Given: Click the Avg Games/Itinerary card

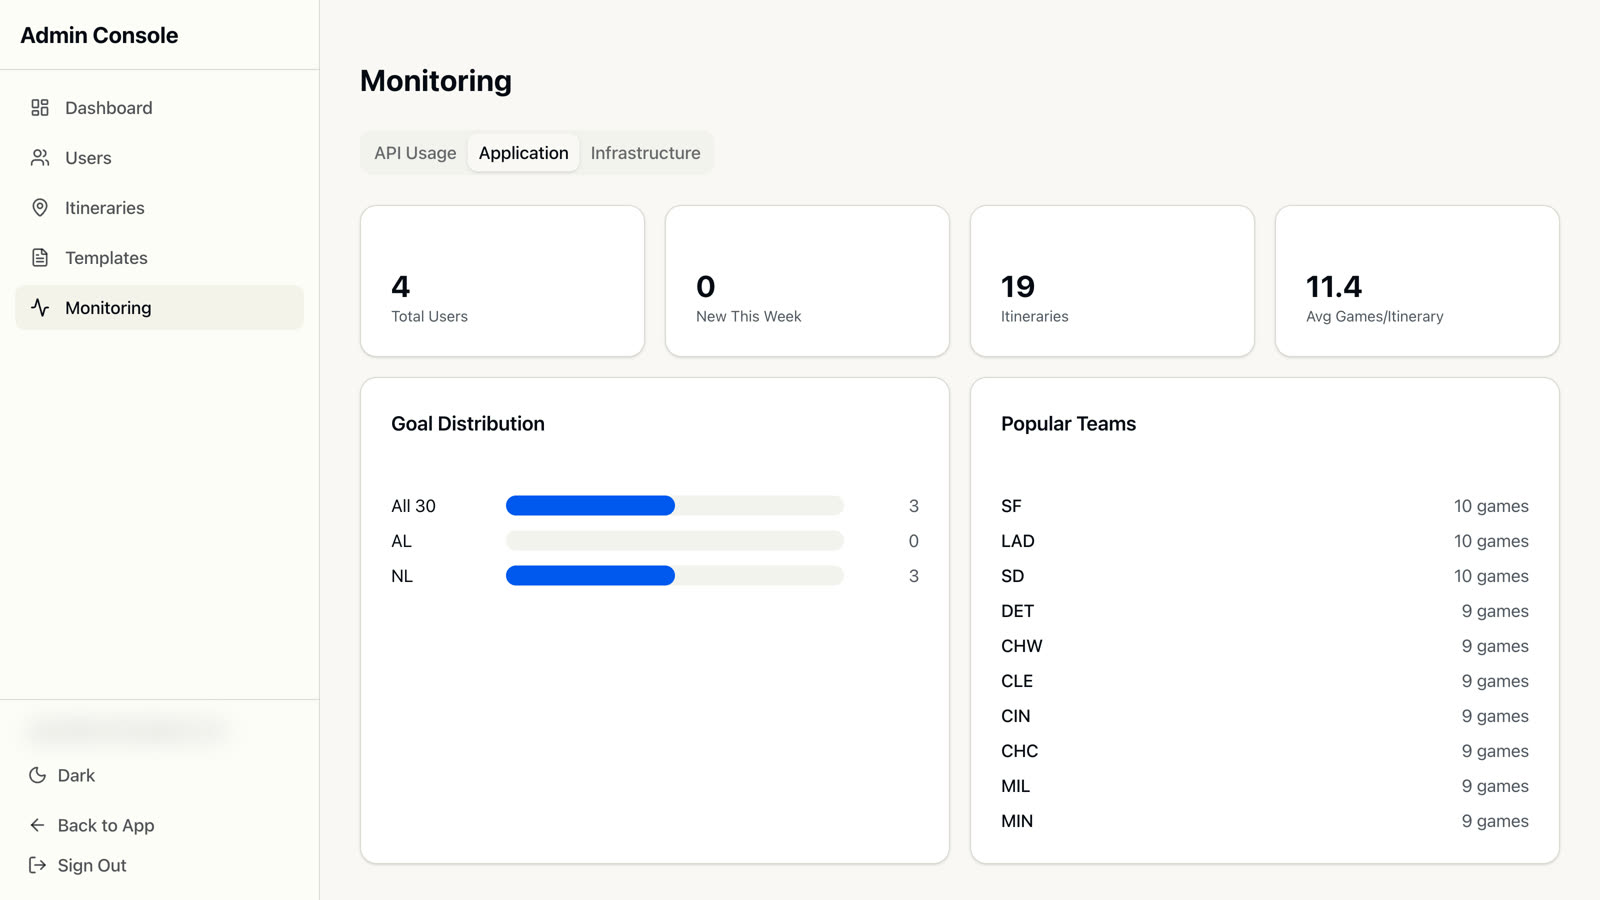Looking at the screenshot, I should (x=1417, y=281).
